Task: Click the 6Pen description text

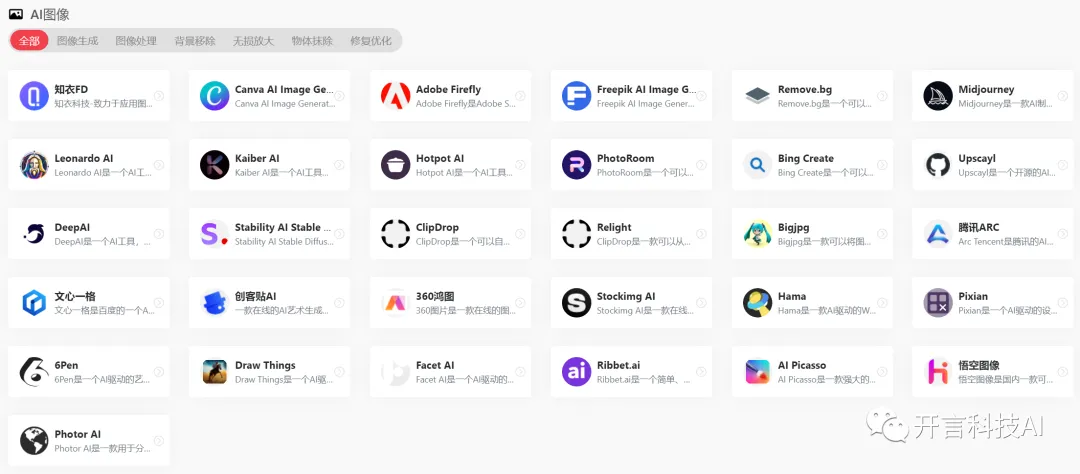Action: [x=103, y=380]
